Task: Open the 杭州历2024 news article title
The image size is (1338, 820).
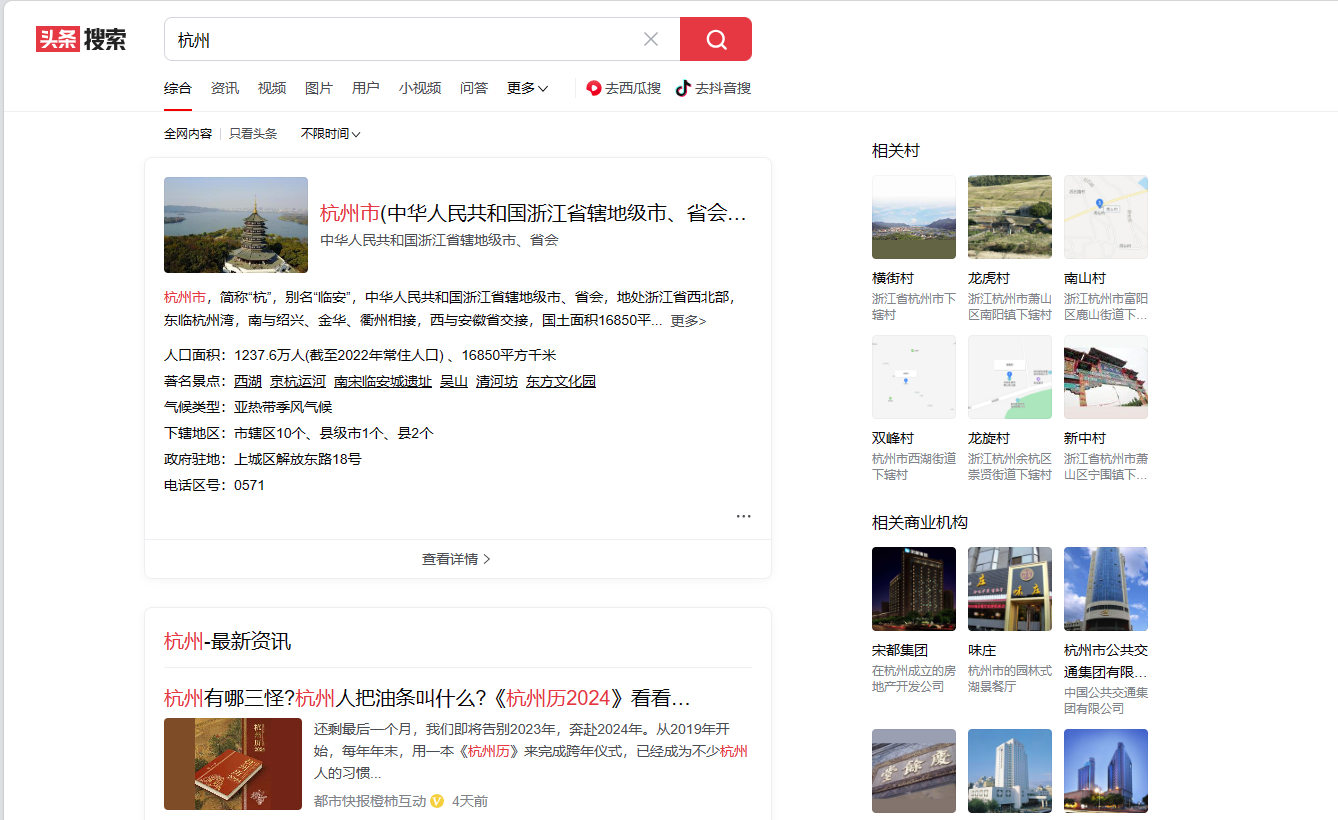Action: [x=427, y=698]
